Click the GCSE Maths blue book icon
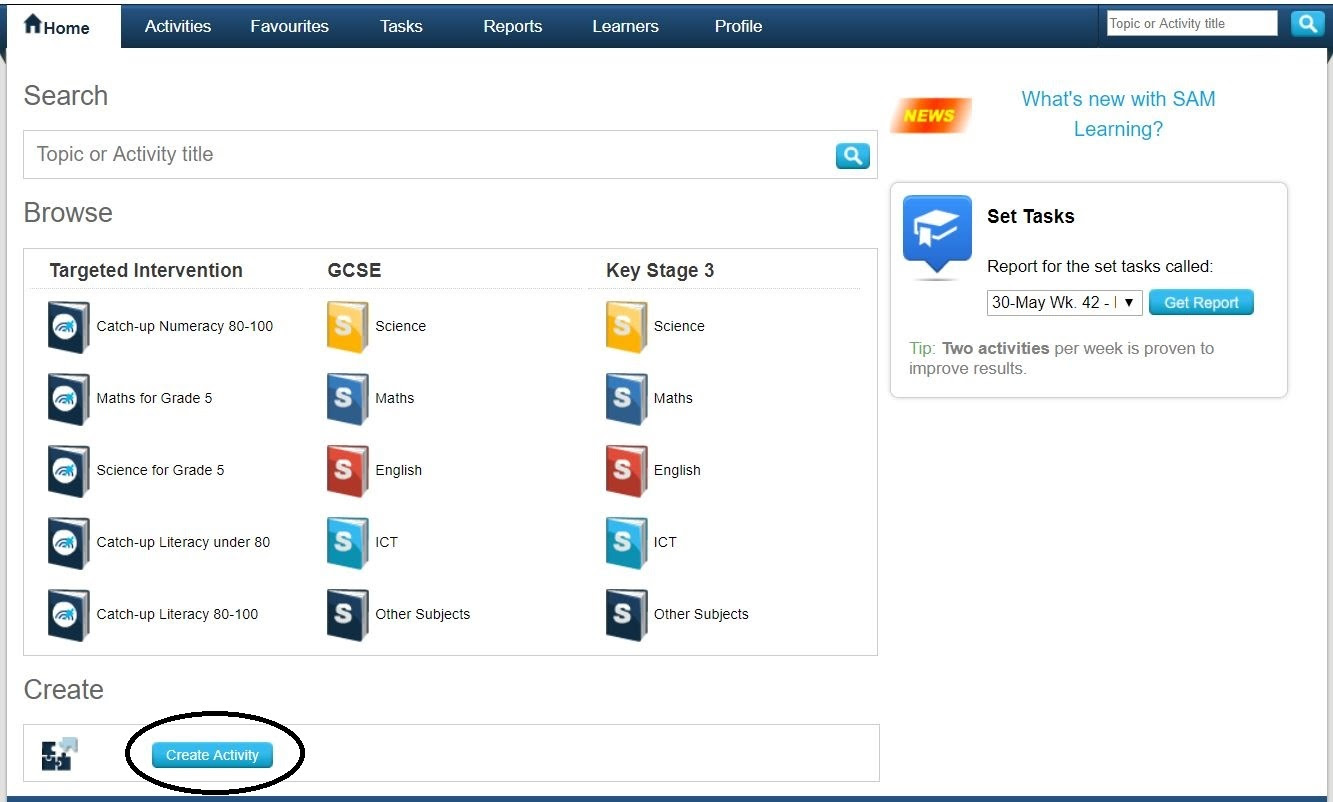The height and width of the screenshot is (802, 1333). 347,399
